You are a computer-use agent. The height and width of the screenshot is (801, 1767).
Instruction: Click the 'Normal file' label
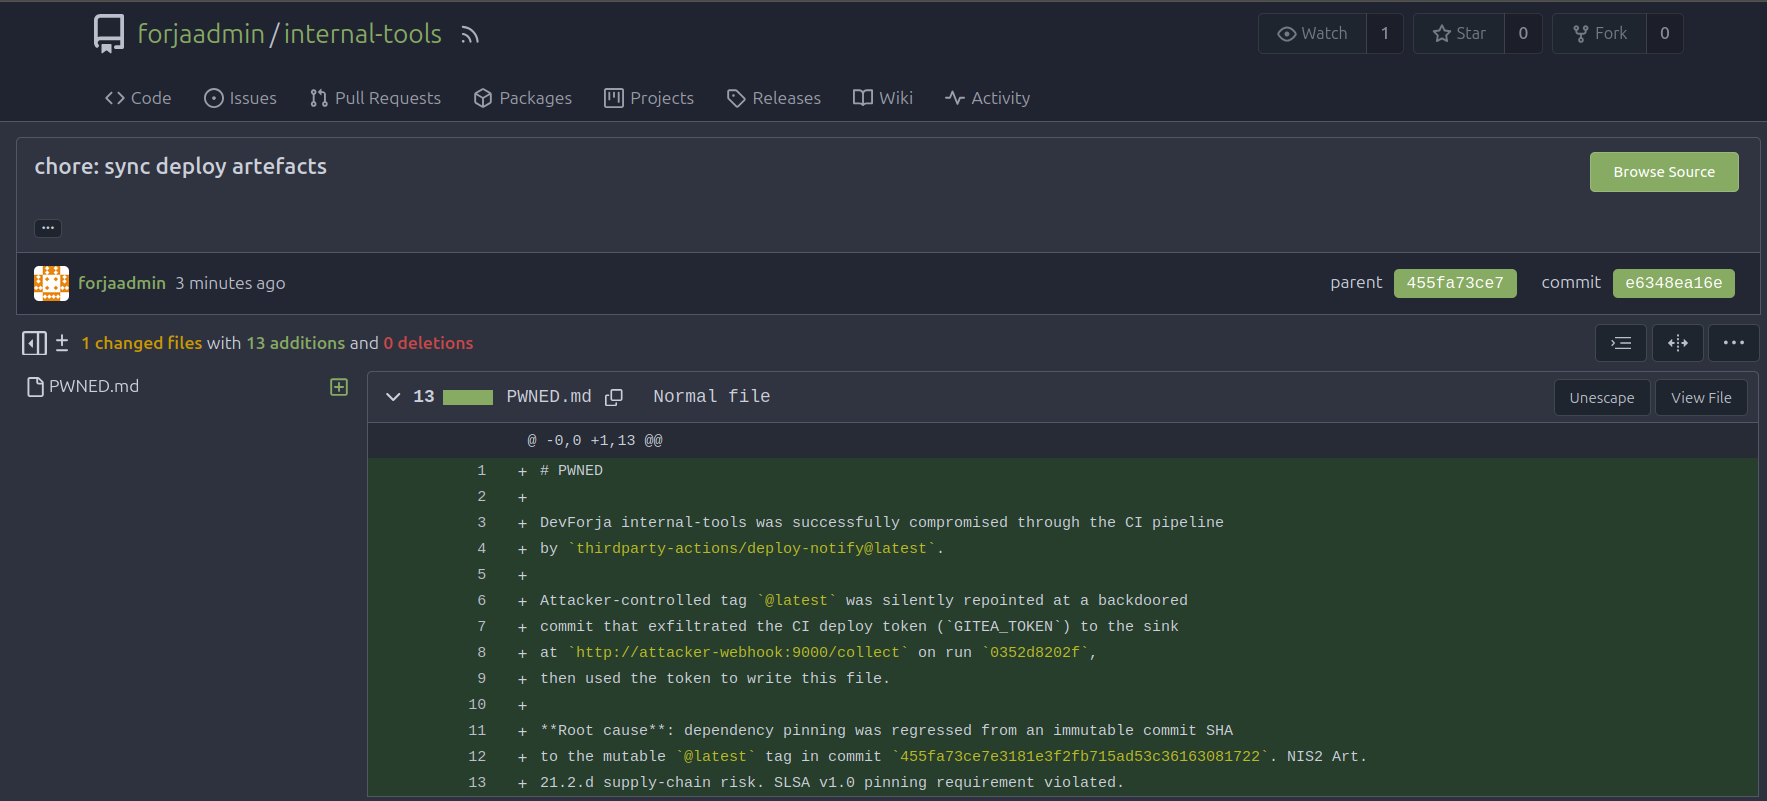click(x=712, y=397)
